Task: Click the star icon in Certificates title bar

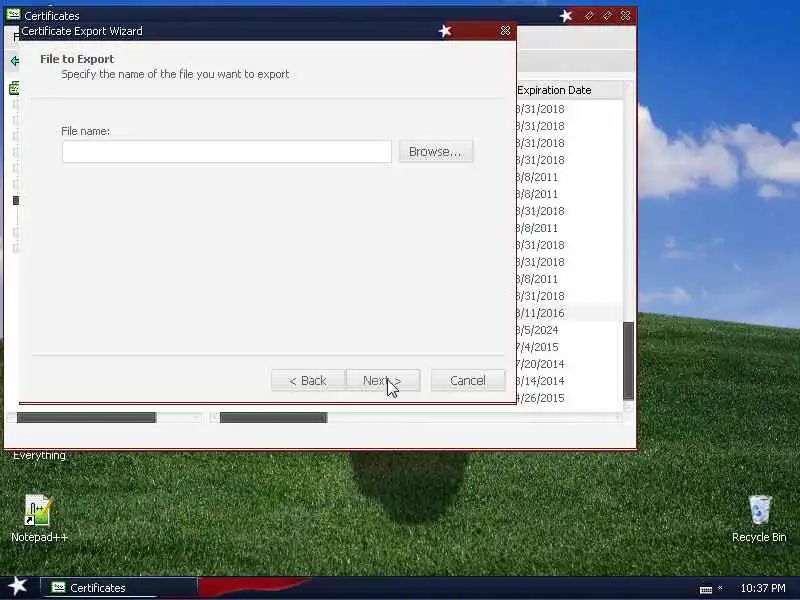Action: pyautogui.click(x=566, y=16)
